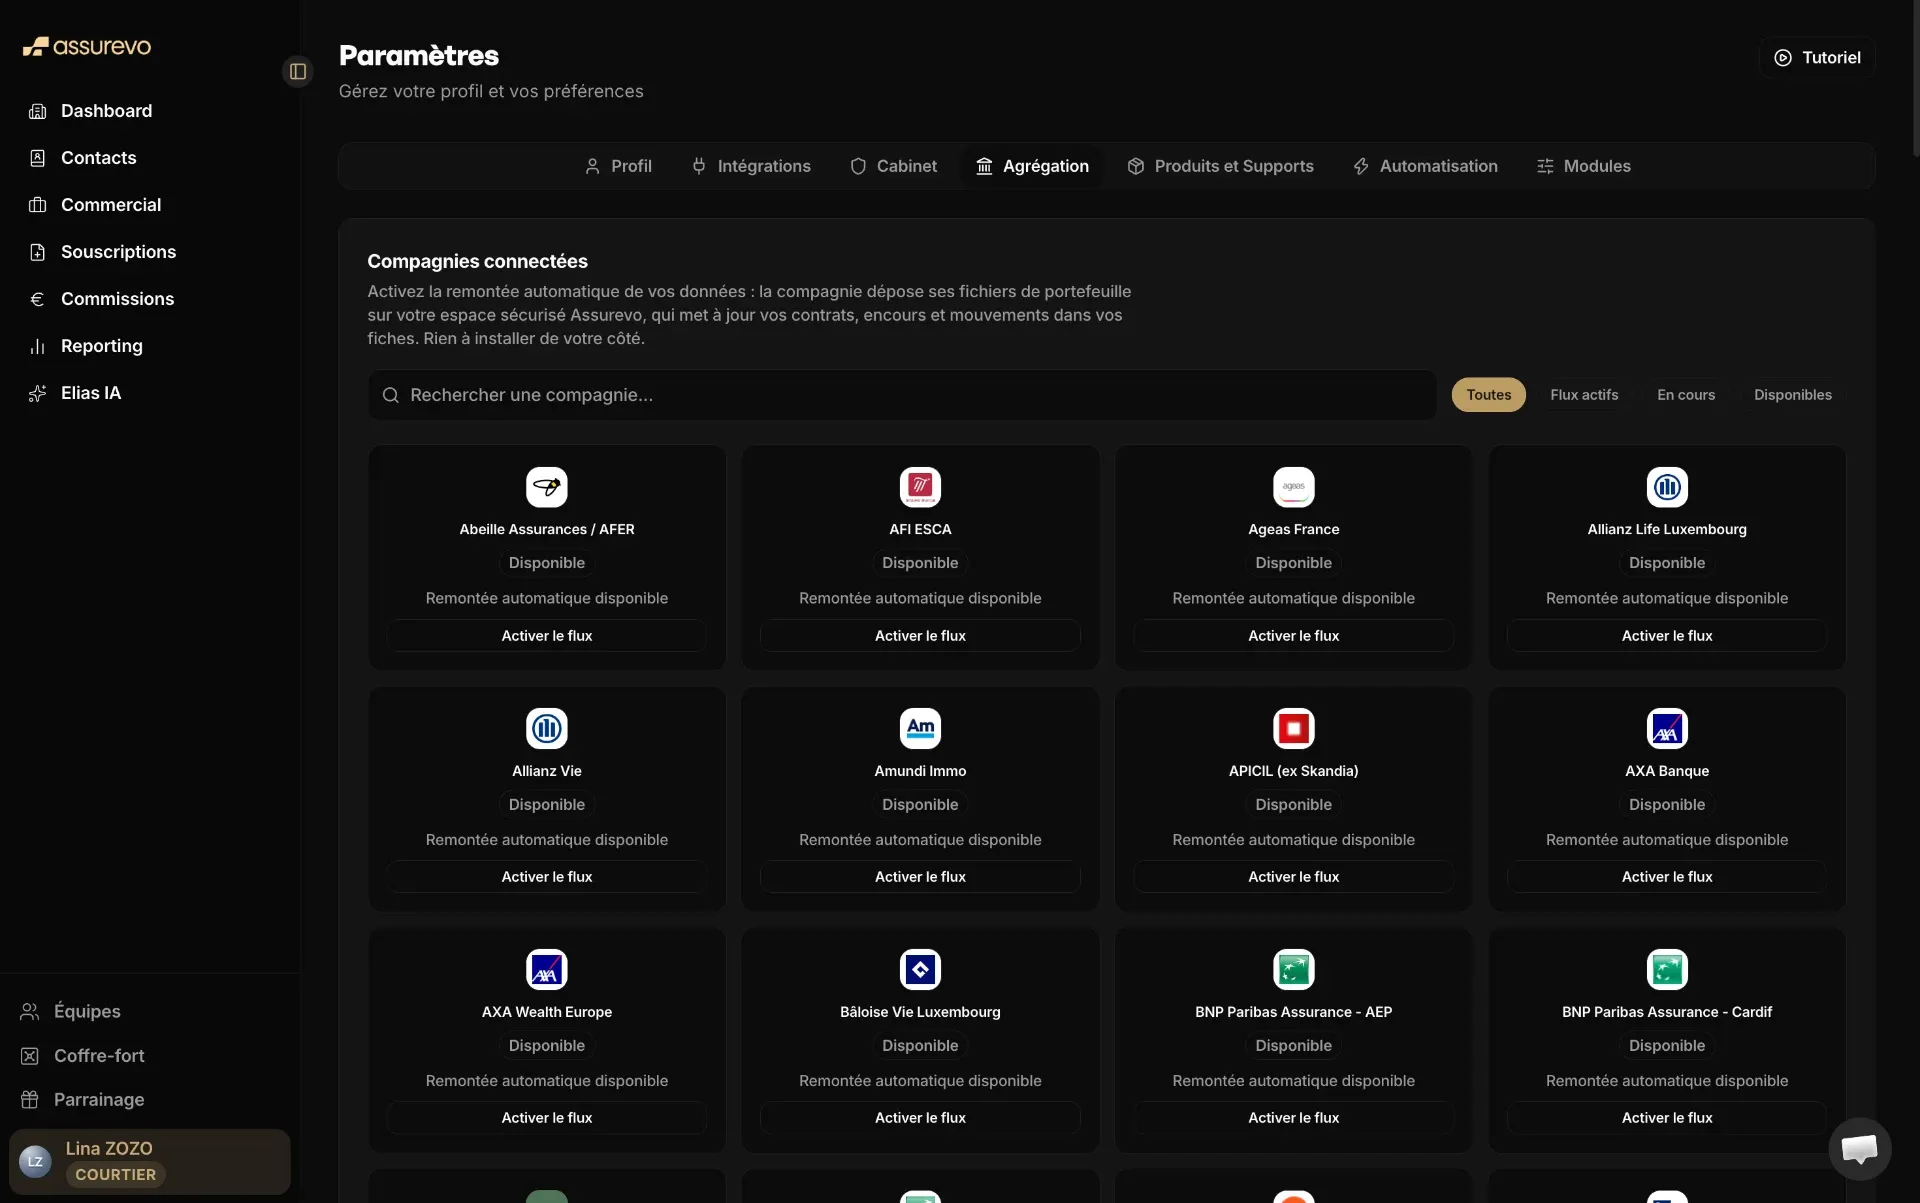The image size is (1920, 1203).
Task: Activate the flux for Amundi Immo
Action: pyautogui.click(x=920, y=877)
